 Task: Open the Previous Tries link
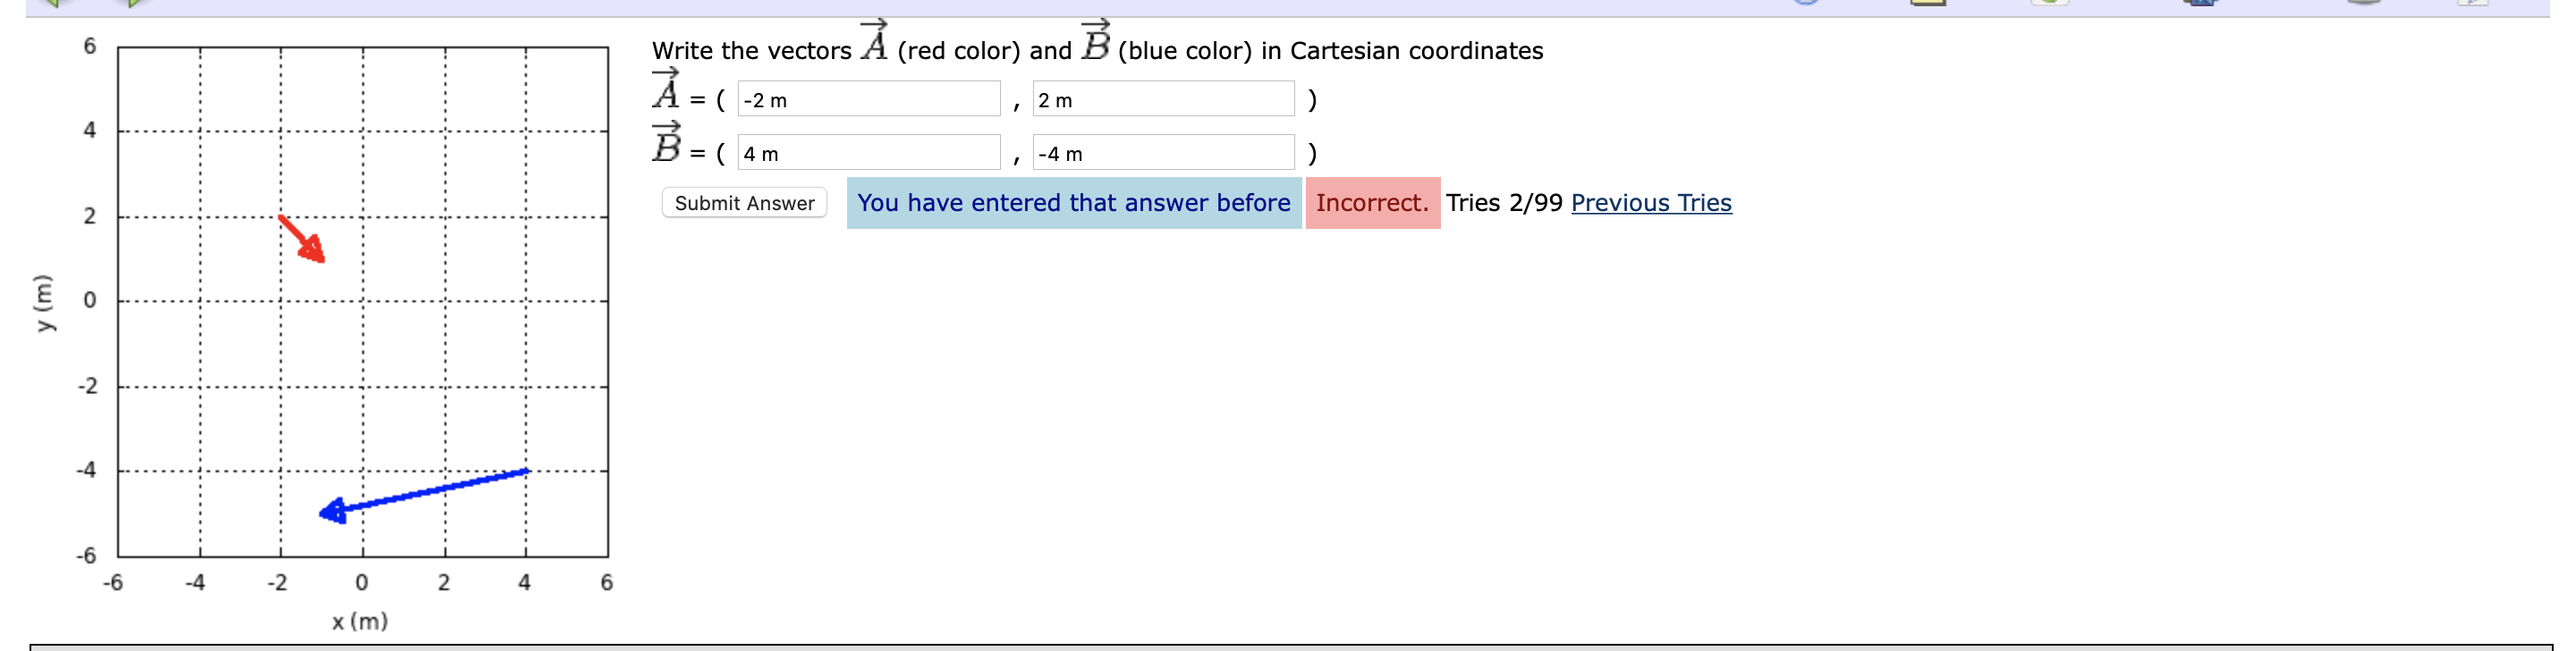point(1652,203)
